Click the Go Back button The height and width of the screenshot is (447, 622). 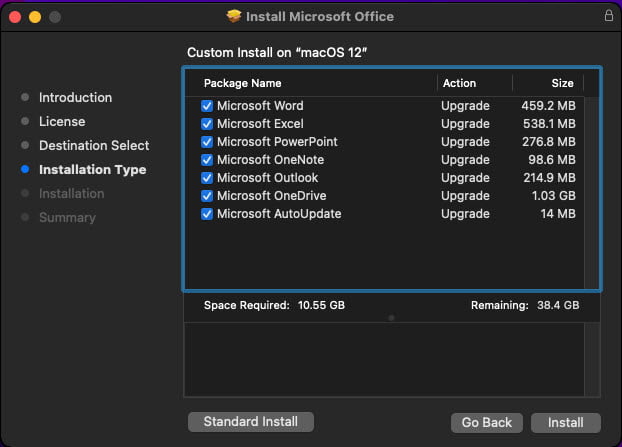(x=487, y=422)
